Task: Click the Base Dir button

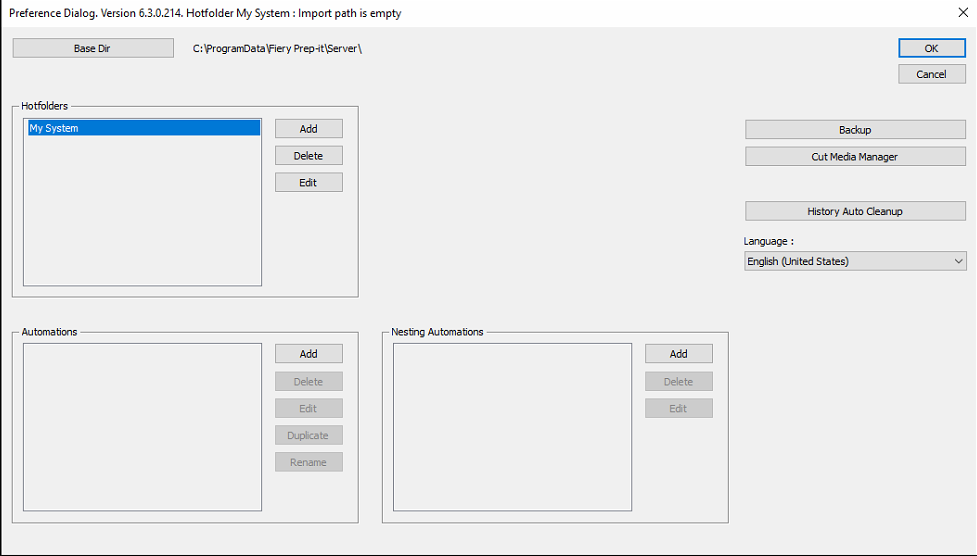Action: coord(92,48)
